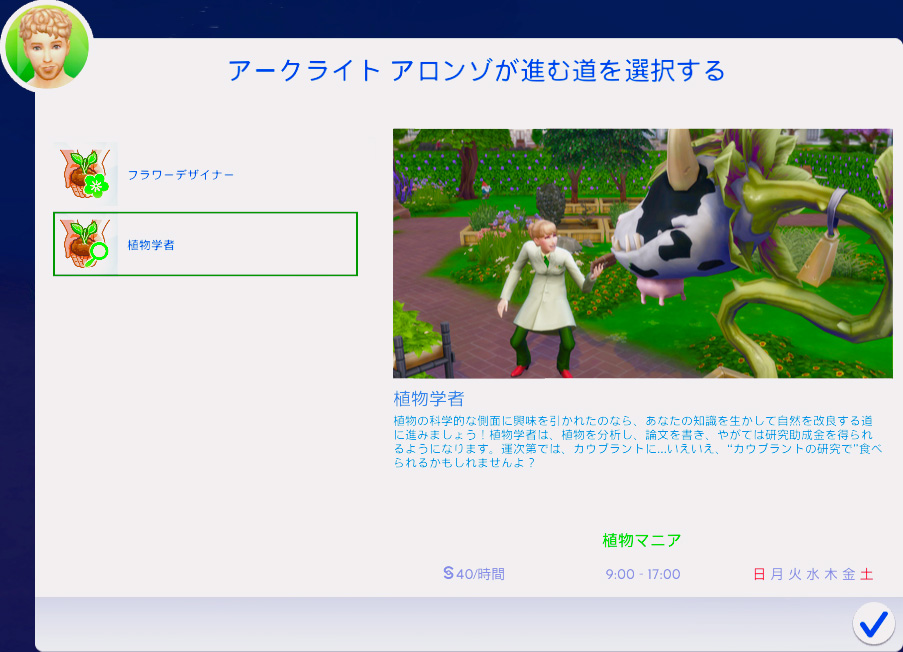Click the Flower Designer branch icon
903x652 pixels.
tap(86, 174)
